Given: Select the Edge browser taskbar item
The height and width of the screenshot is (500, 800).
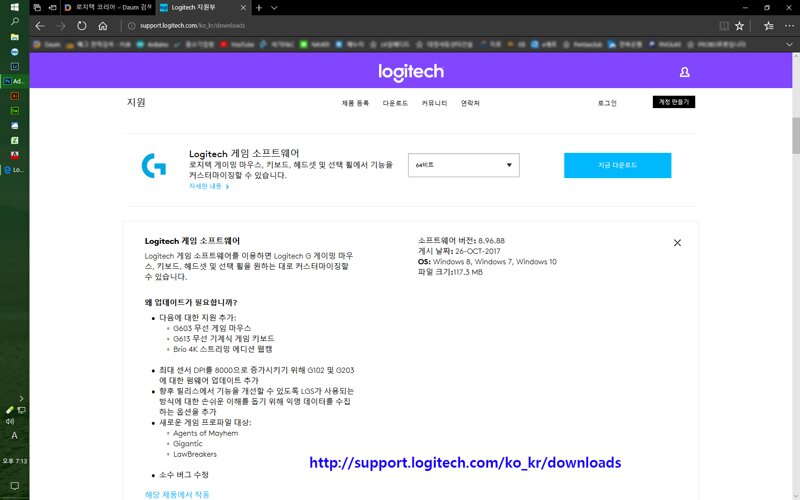Looking at the screenshot, I should (15, 170).
